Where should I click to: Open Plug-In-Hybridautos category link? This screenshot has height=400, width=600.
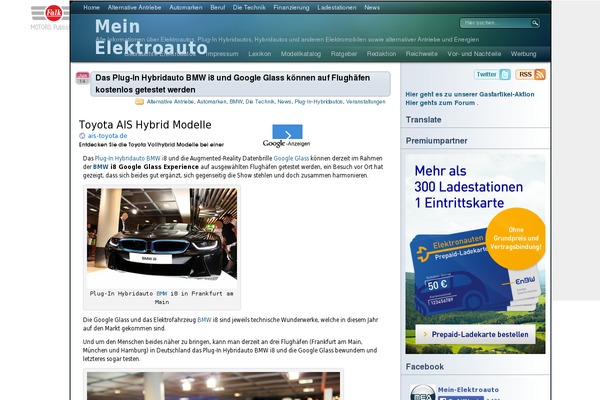coord(319,102)
